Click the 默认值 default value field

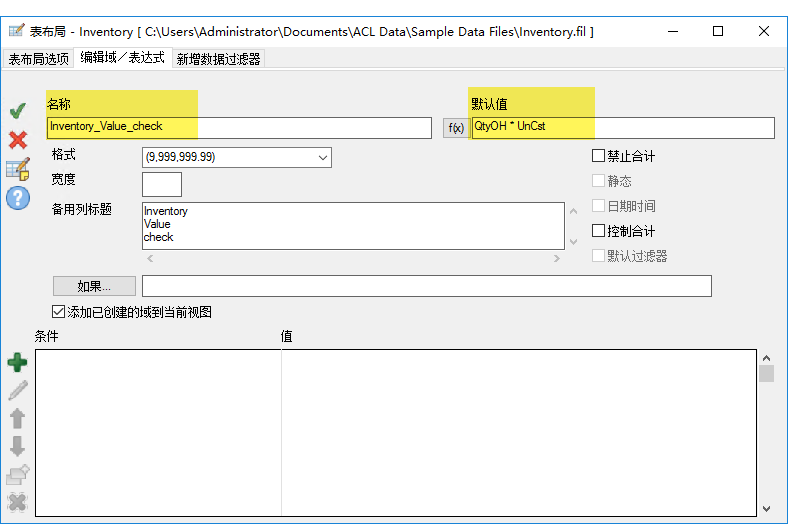click(622, 127)
